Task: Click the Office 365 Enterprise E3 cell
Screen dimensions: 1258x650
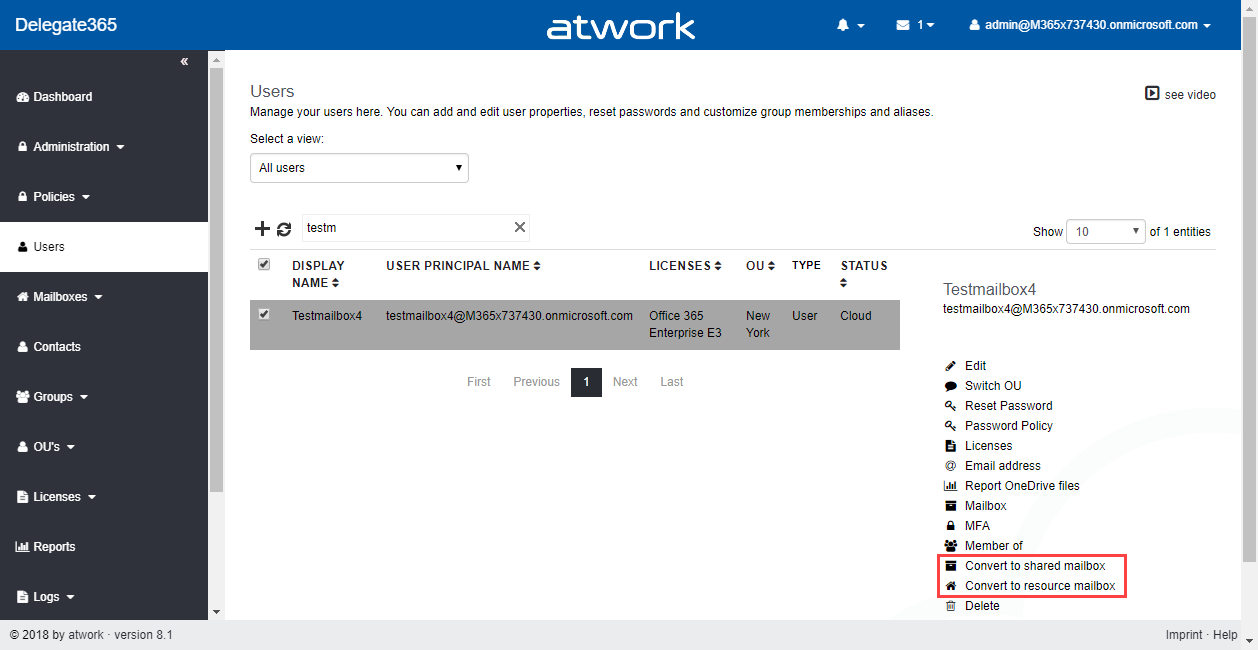Action: point(685,324)
